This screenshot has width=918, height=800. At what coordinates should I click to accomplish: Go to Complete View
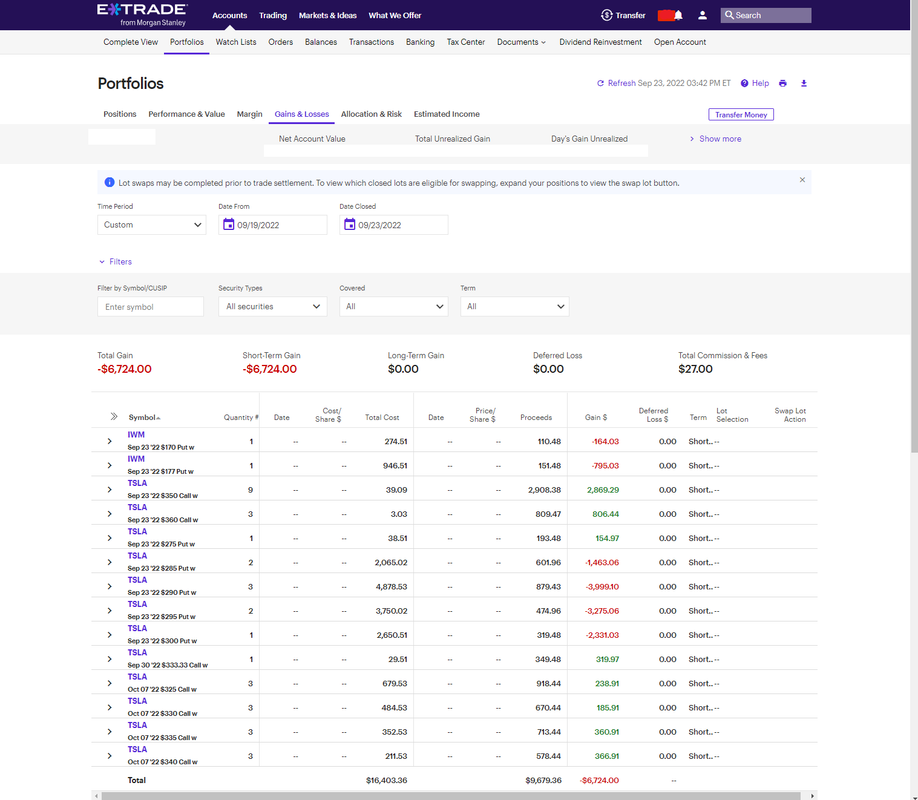click(131, 42)
